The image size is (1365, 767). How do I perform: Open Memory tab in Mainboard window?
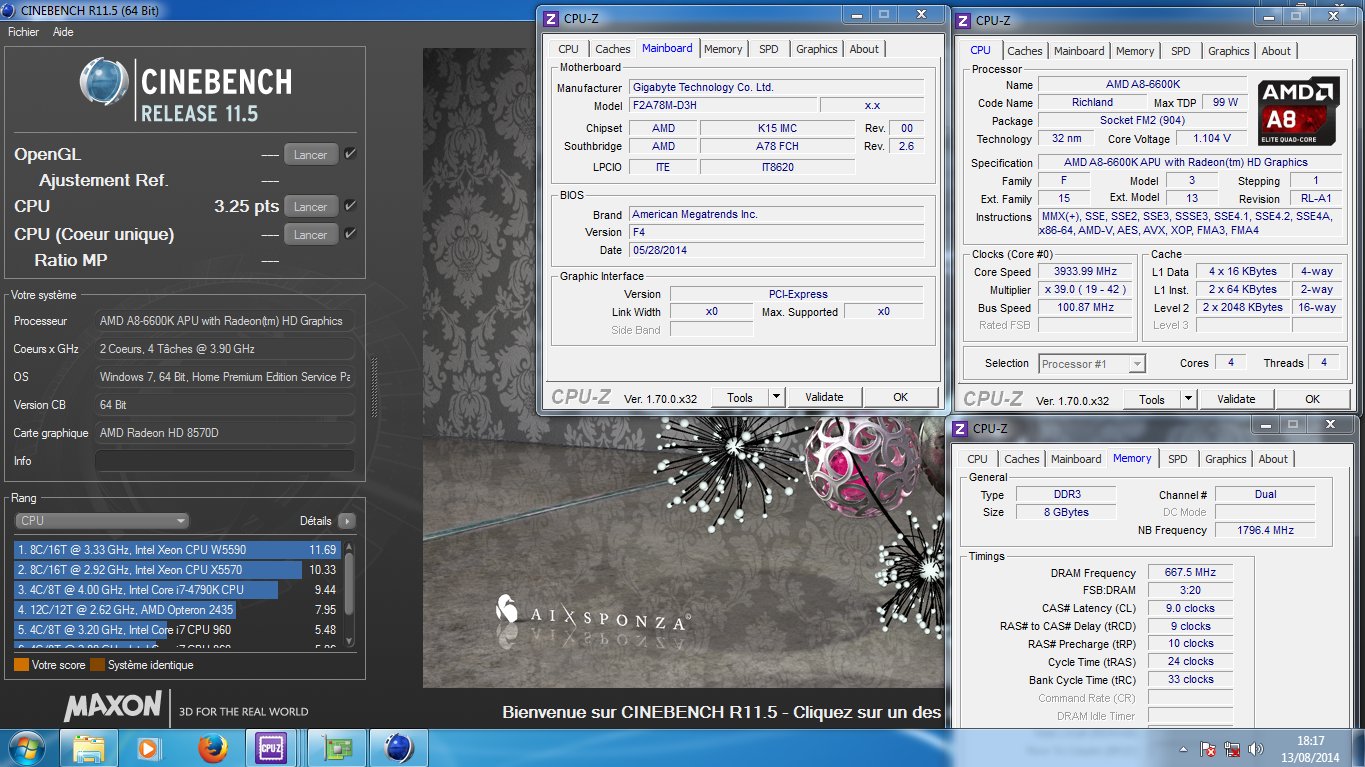(x=723, y=49)
